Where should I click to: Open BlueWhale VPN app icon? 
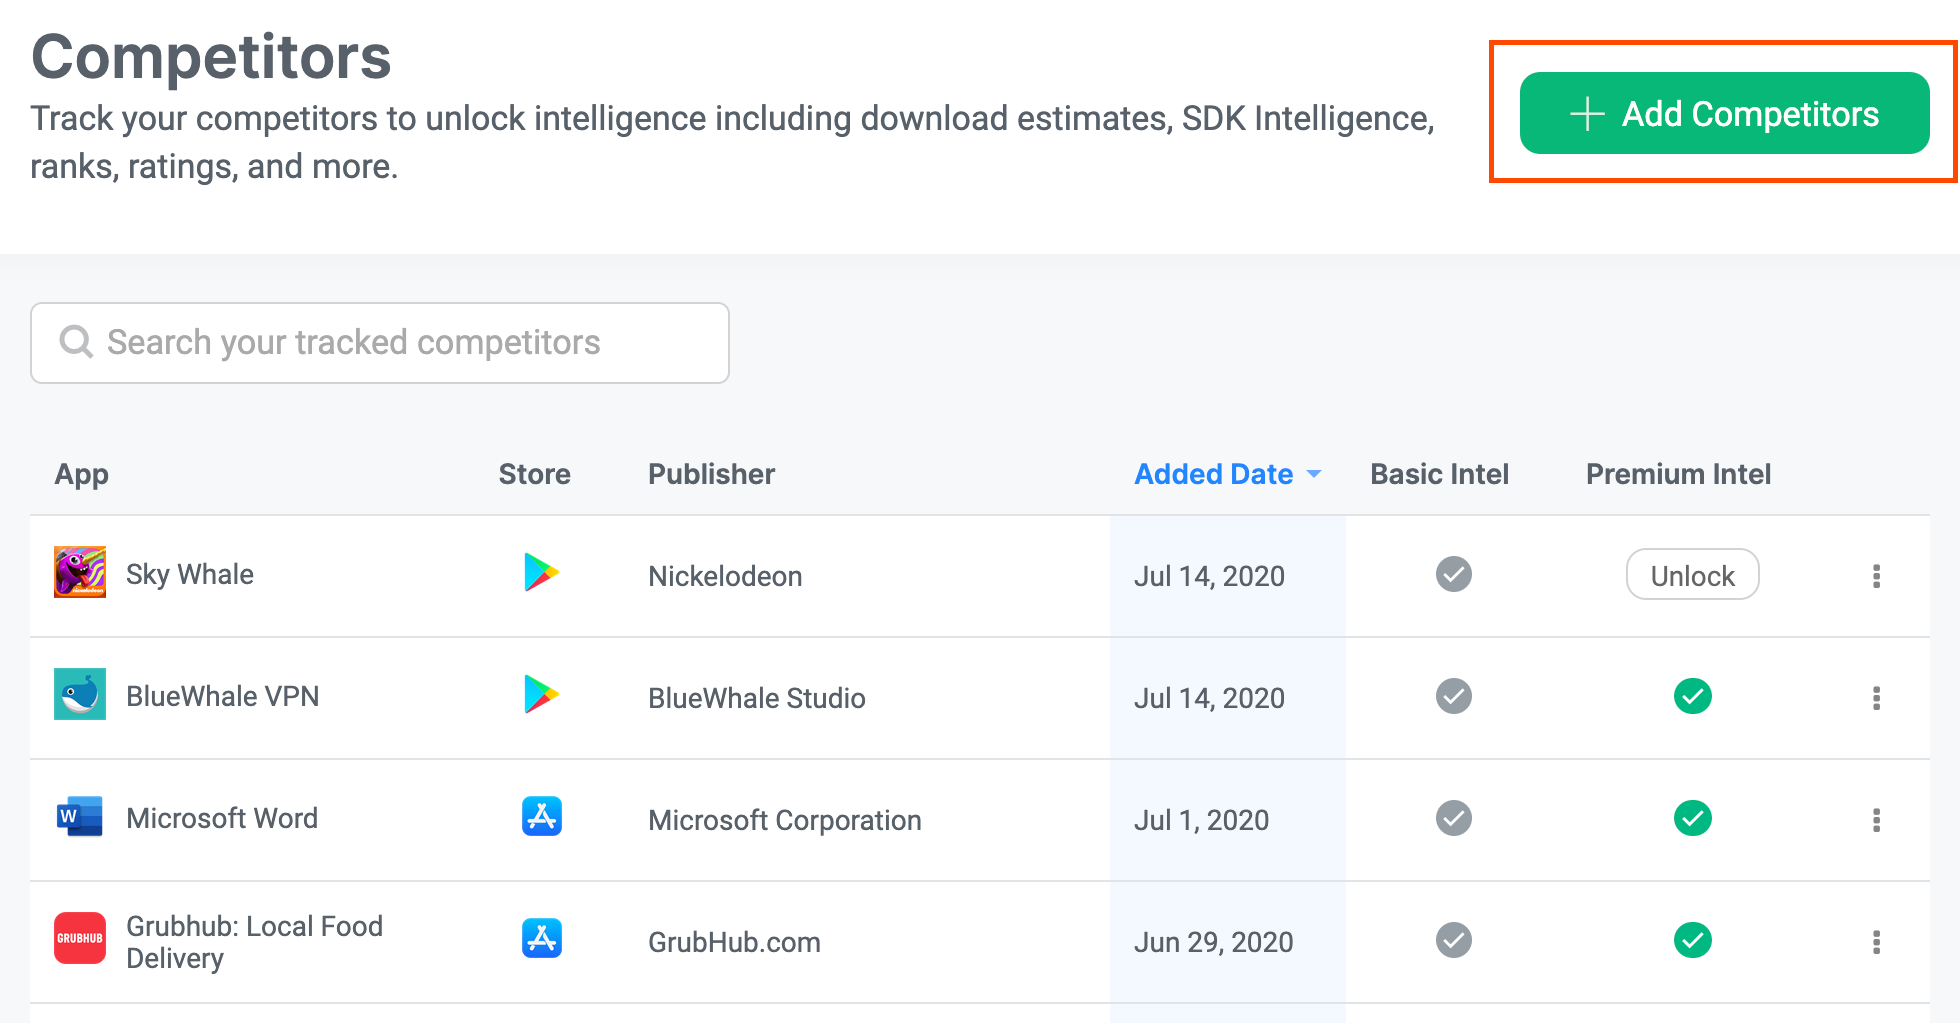click(80, 694)
